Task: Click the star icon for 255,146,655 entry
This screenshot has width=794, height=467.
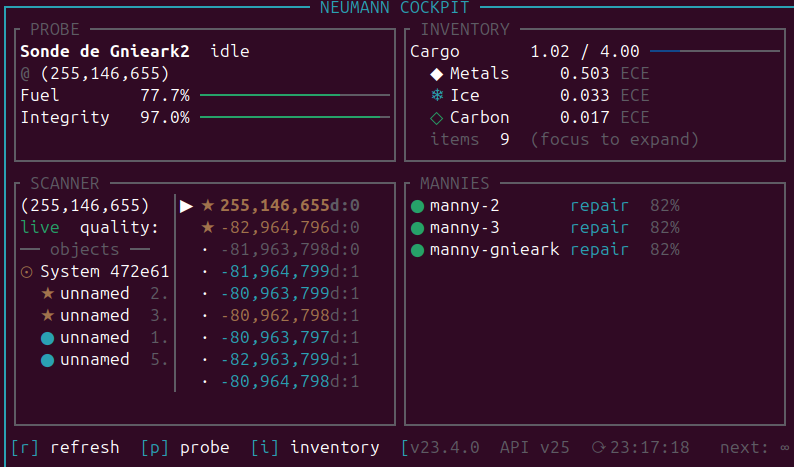Action: (208, 205)
